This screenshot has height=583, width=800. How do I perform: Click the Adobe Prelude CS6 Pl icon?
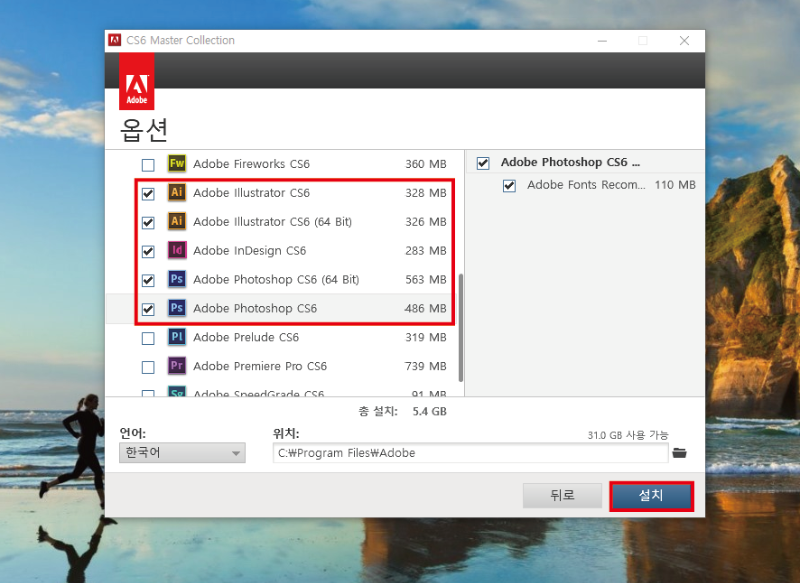177,337
